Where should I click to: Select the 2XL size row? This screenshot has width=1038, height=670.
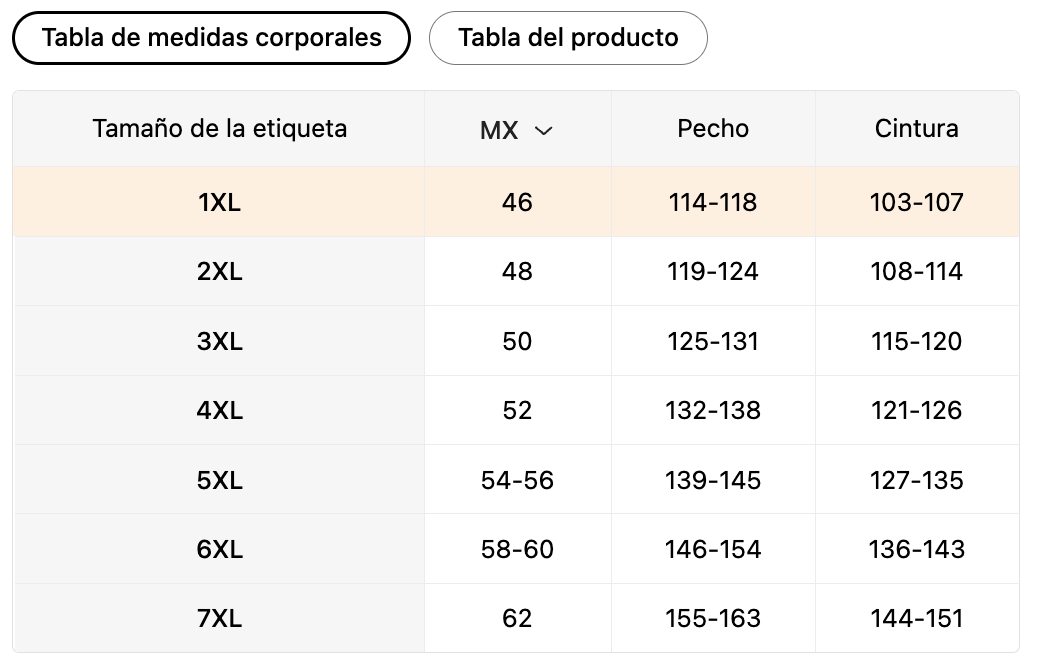point(516,271)
